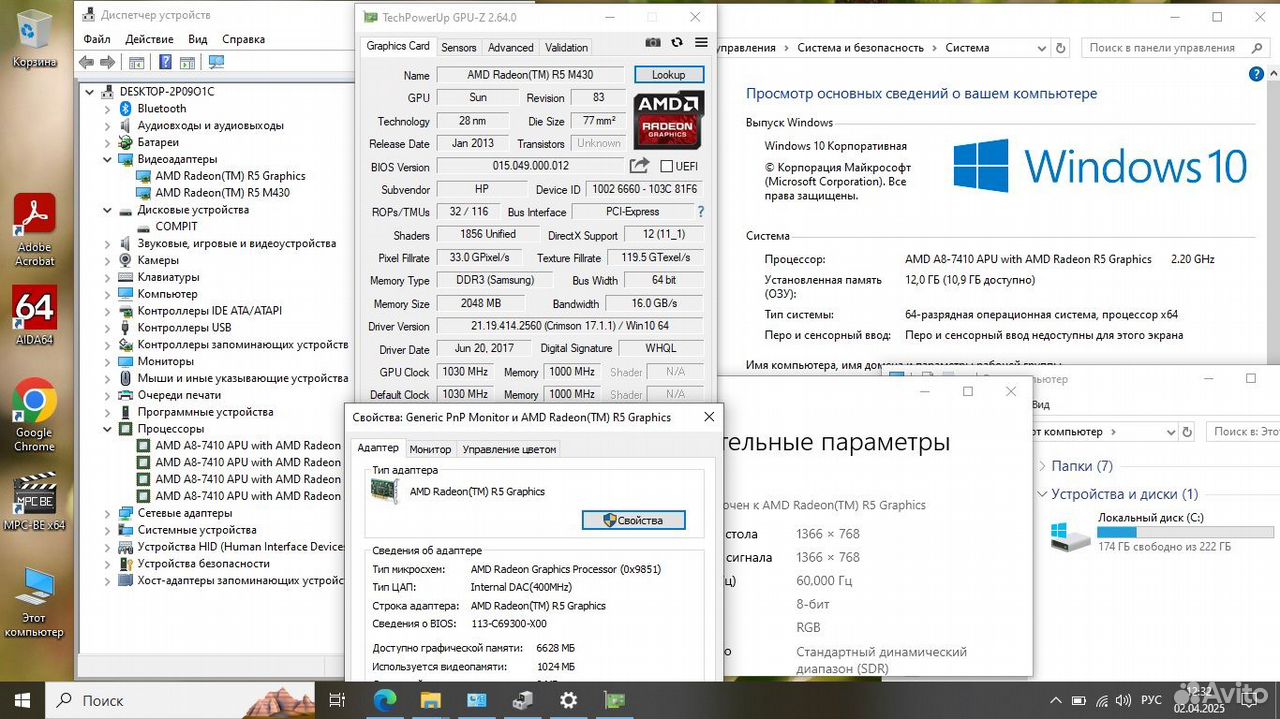Click the volume icon in system tray

1122,700
